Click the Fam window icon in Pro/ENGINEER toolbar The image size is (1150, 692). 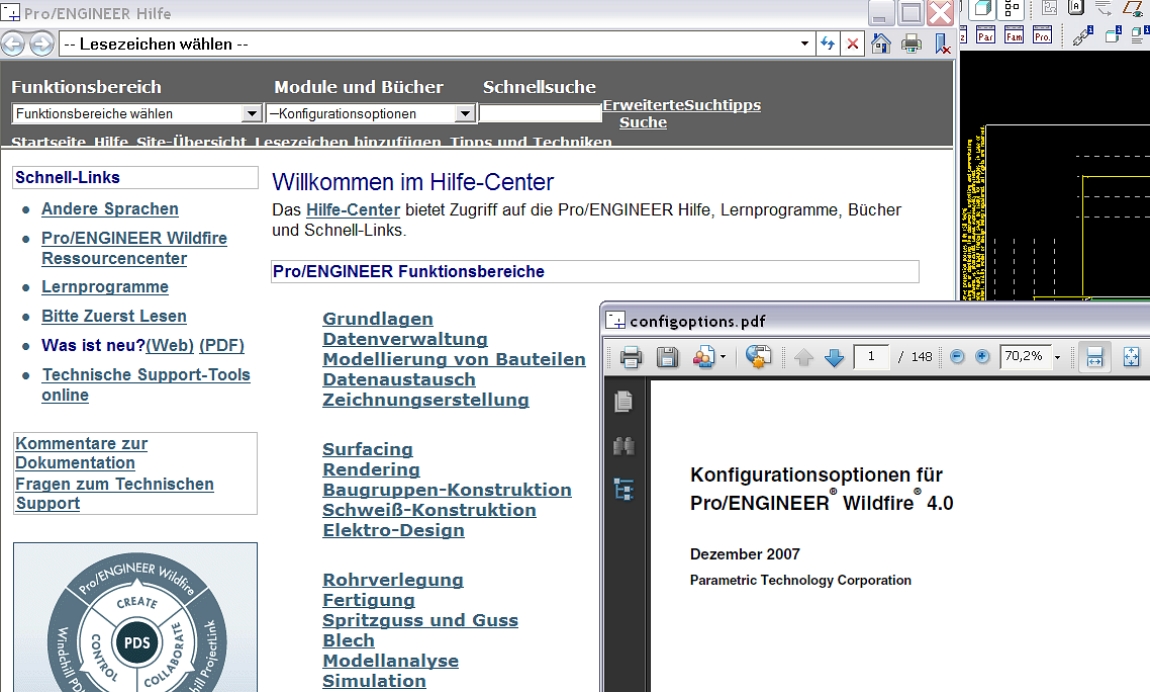coord(1014,35)
